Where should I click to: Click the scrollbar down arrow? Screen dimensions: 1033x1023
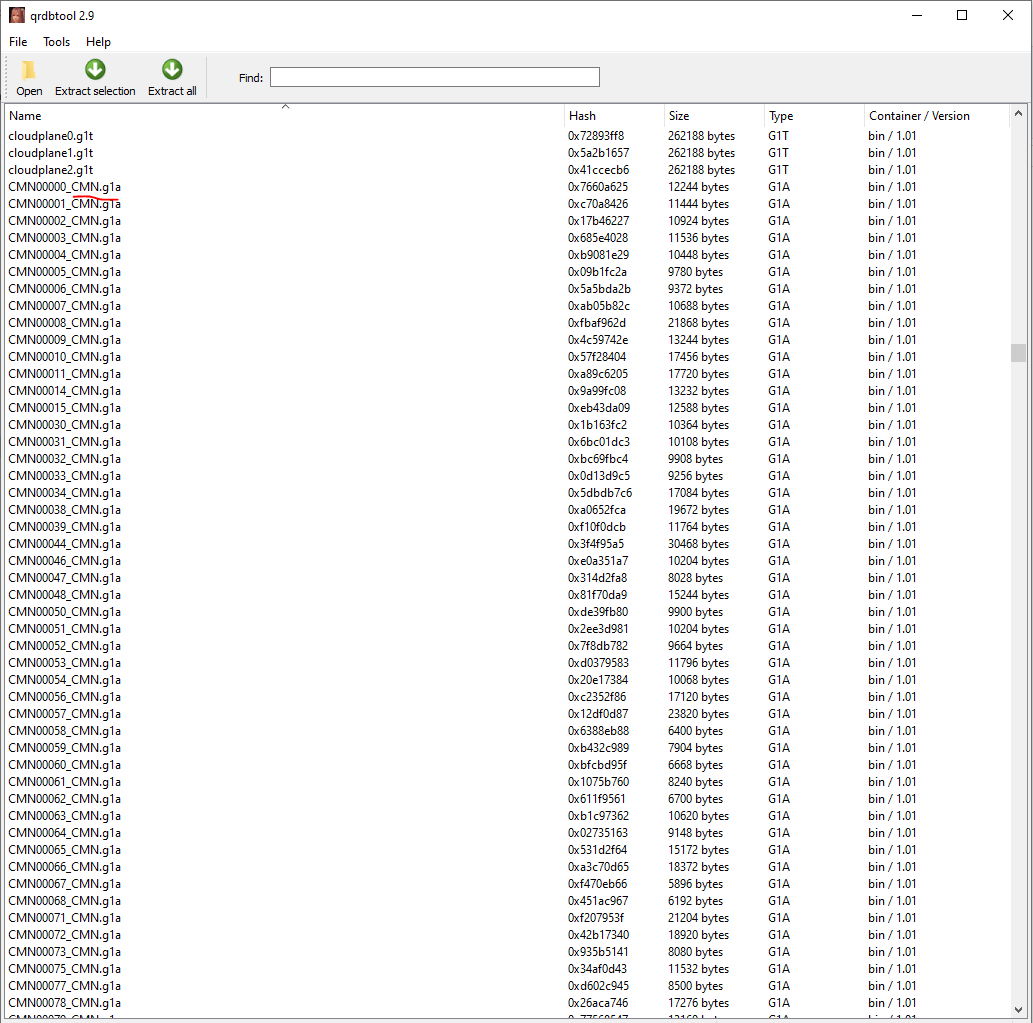(1019, 1010)
